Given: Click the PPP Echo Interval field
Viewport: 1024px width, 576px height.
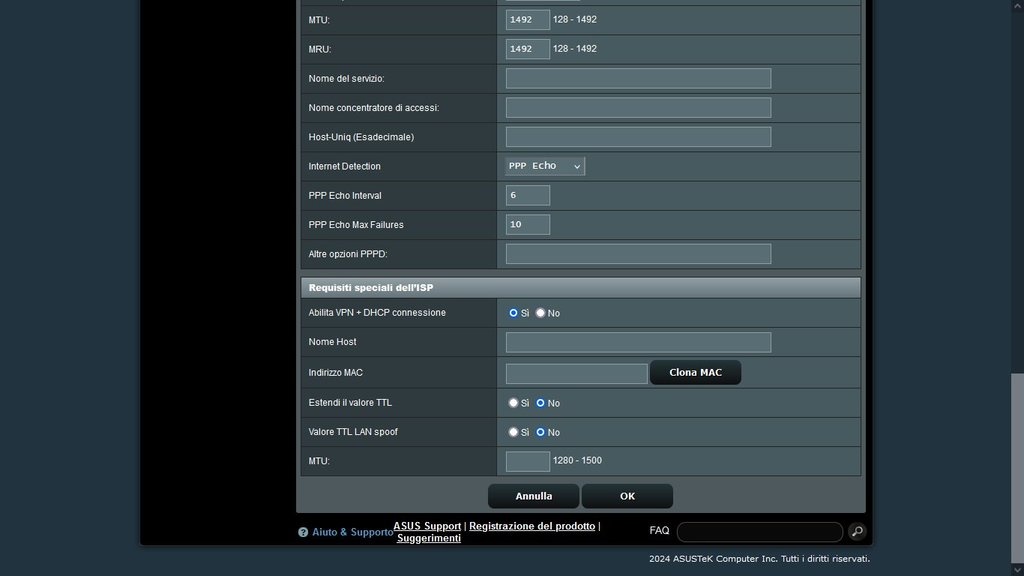Looking at the screenshot, I should coord(528,195).
